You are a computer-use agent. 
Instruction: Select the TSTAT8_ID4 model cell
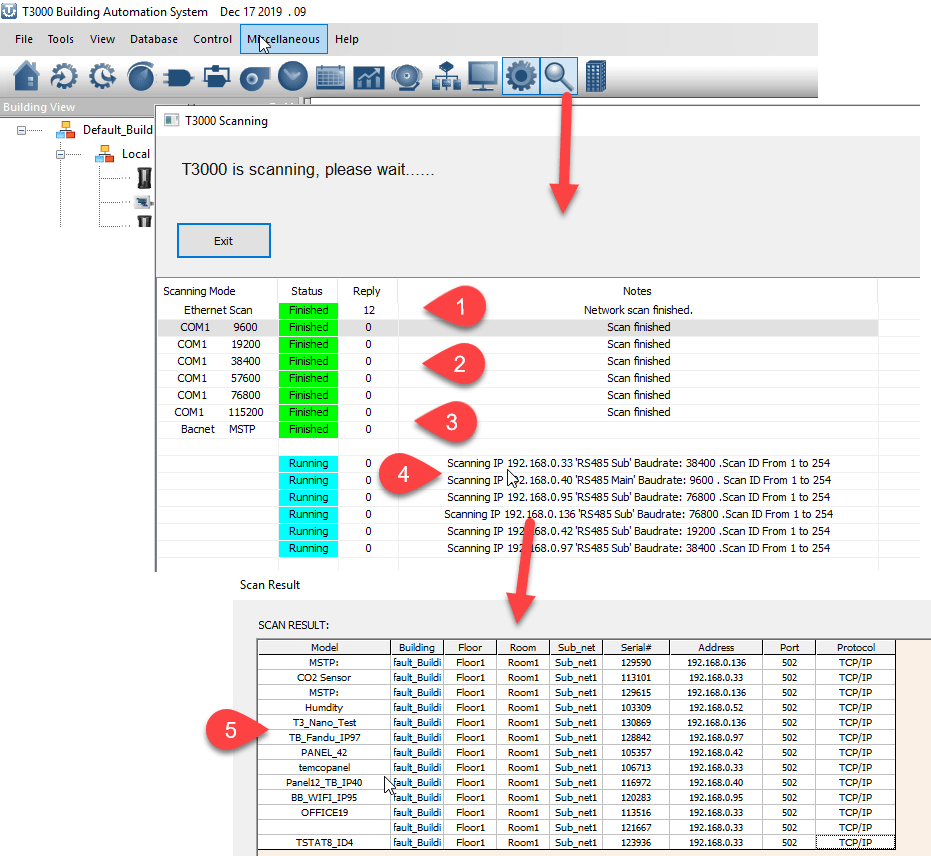[324, 842]
